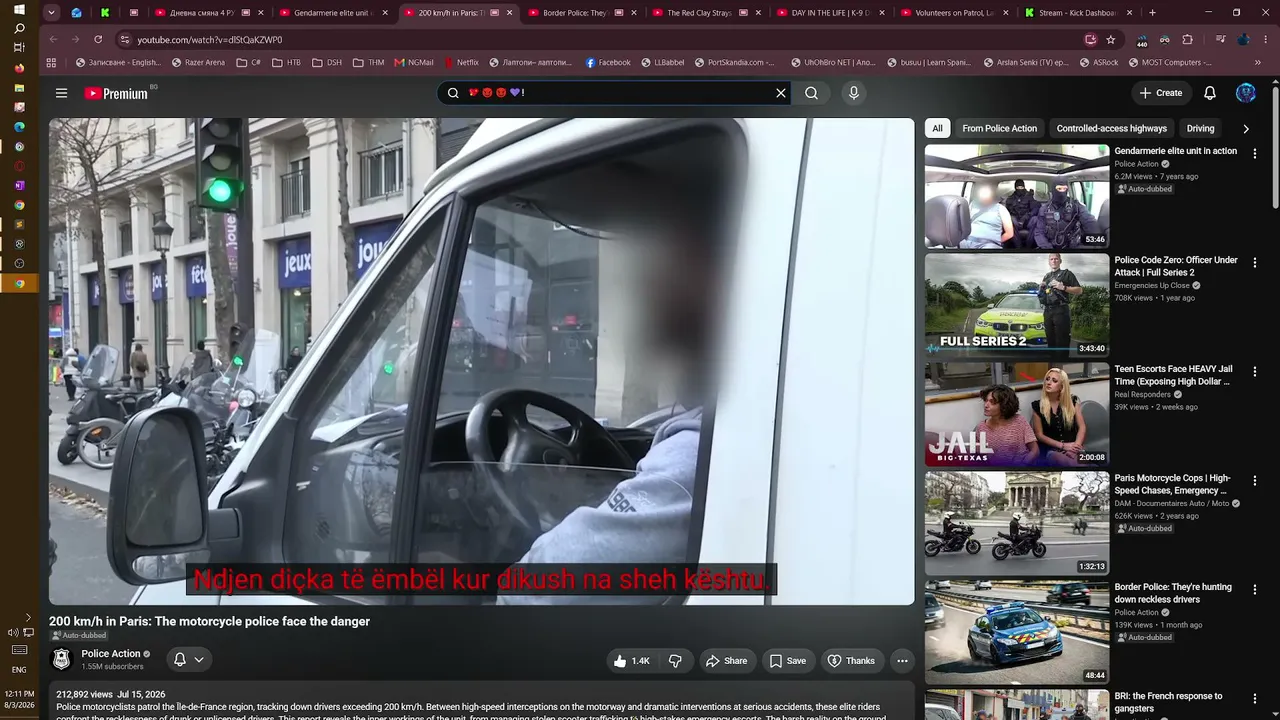Open Windows taskbar search
1280x720 pixels.
pyautogui.click(x=19, y=28)
